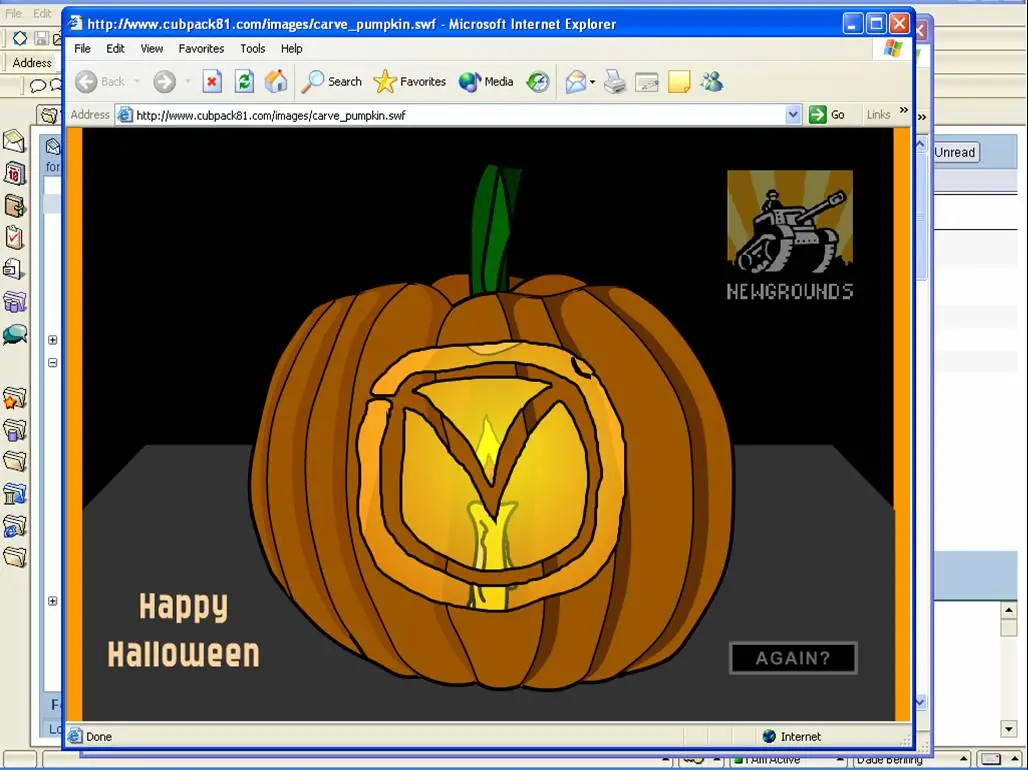Collapse the tree item marked with minus

click(52, 362)
